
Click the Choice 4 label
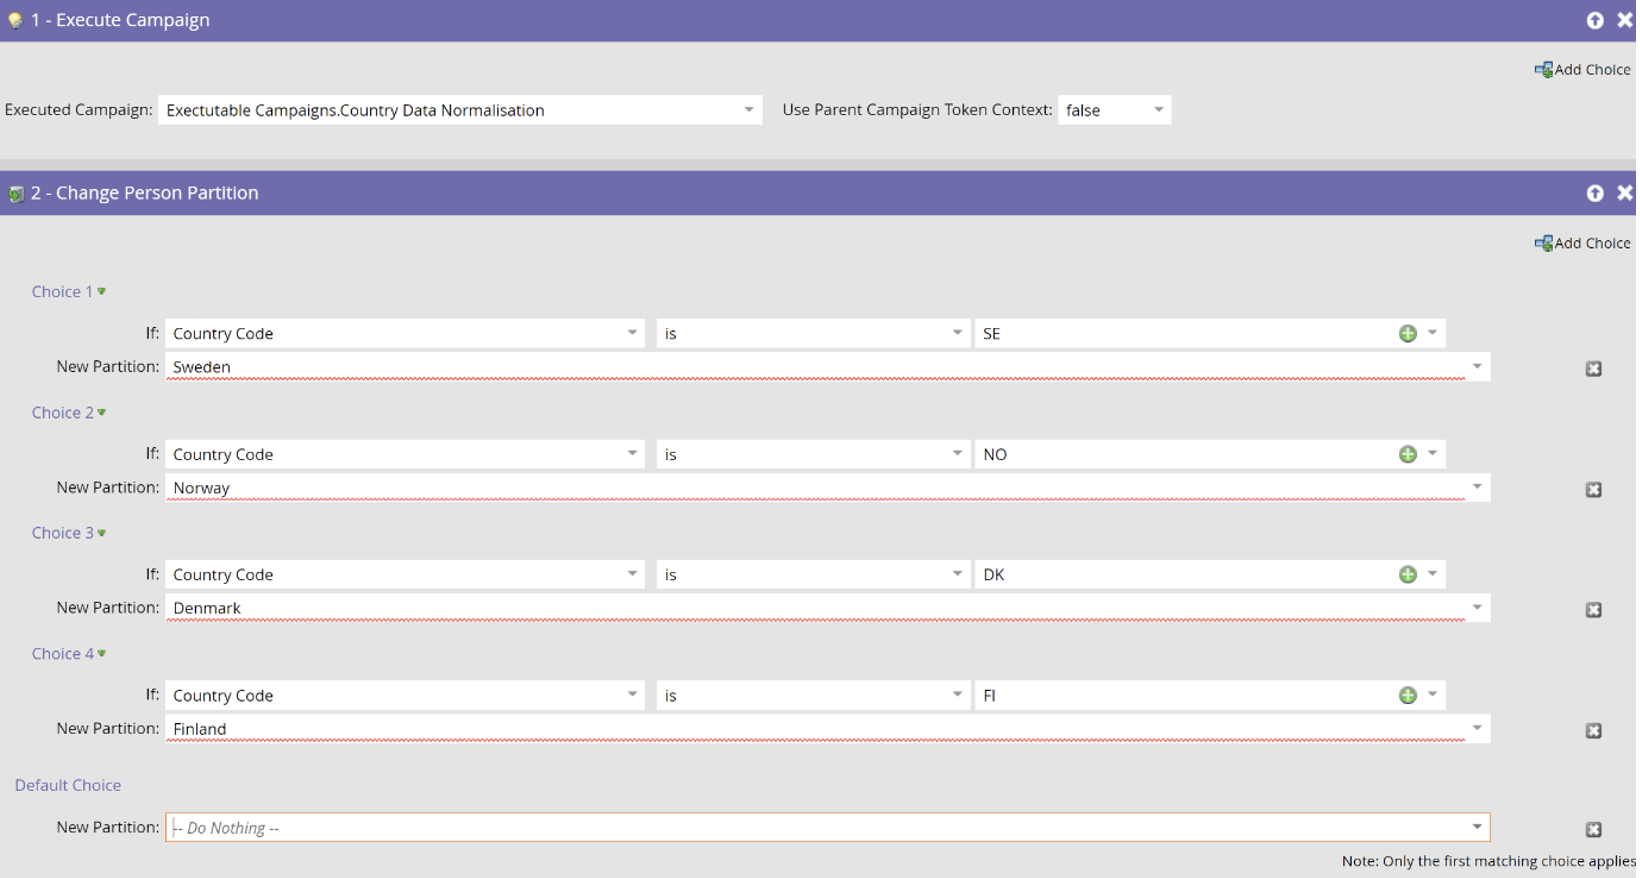click(62, 654)
